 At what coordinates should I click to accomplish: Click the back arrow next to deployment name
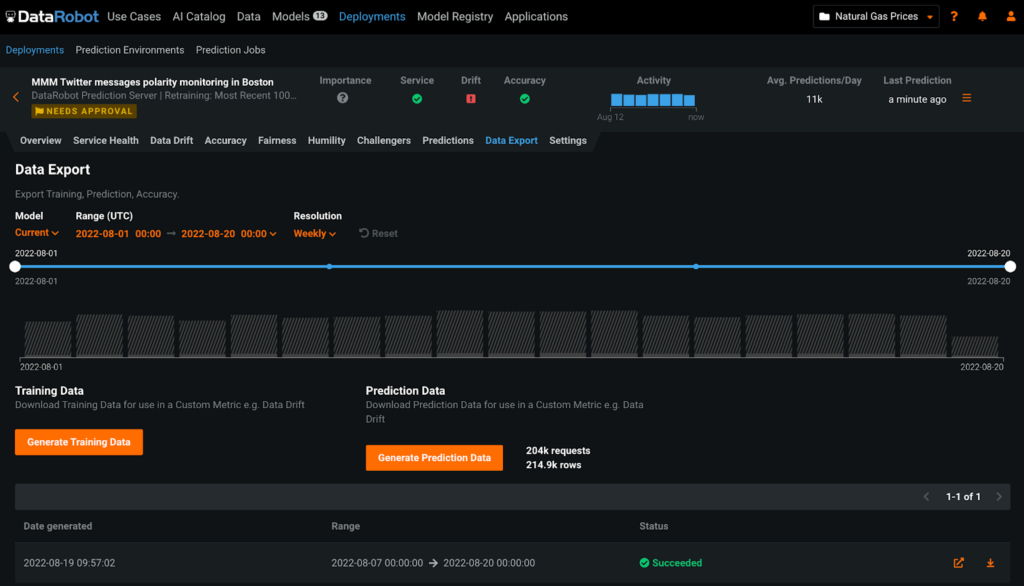(14, 98)
